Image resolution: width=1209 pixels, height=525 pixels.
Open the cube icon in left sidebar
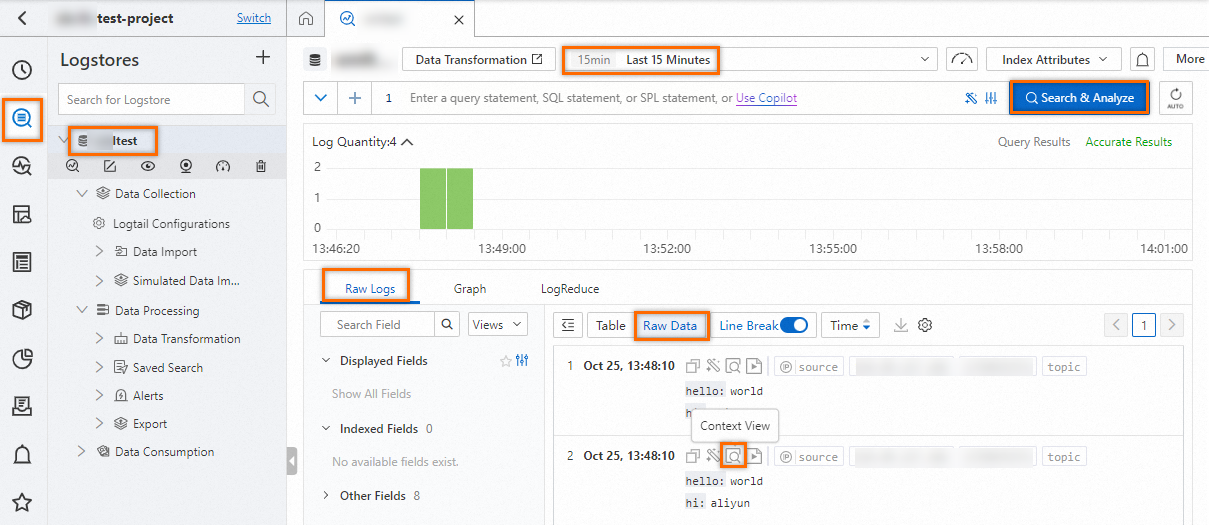tap(22, 310)
